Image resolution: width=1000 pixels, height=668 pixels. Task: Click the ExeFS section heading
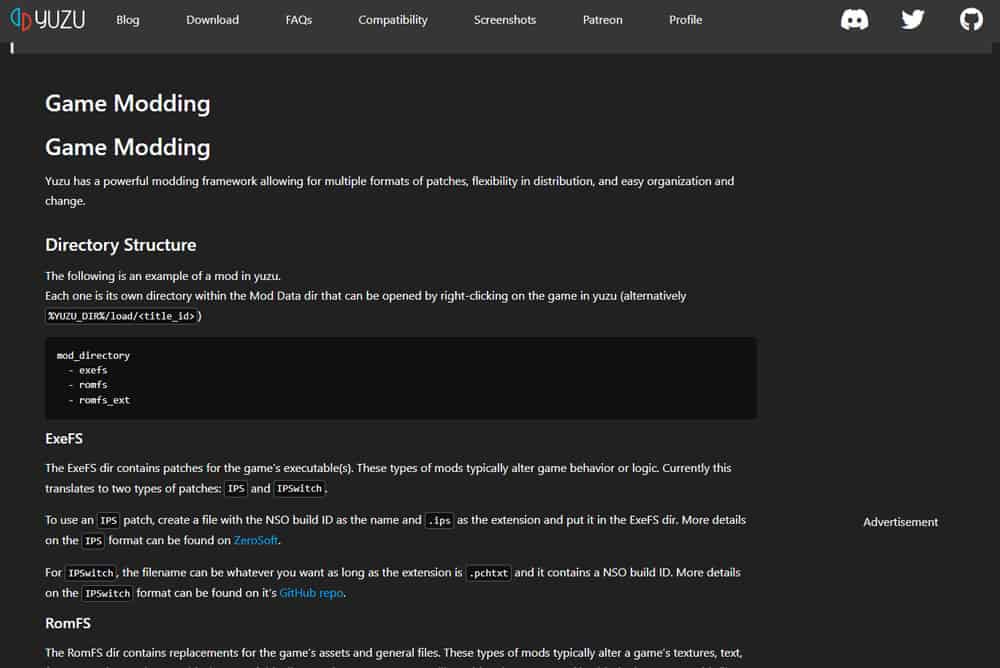pyautogui.click(x=64, y=439)
